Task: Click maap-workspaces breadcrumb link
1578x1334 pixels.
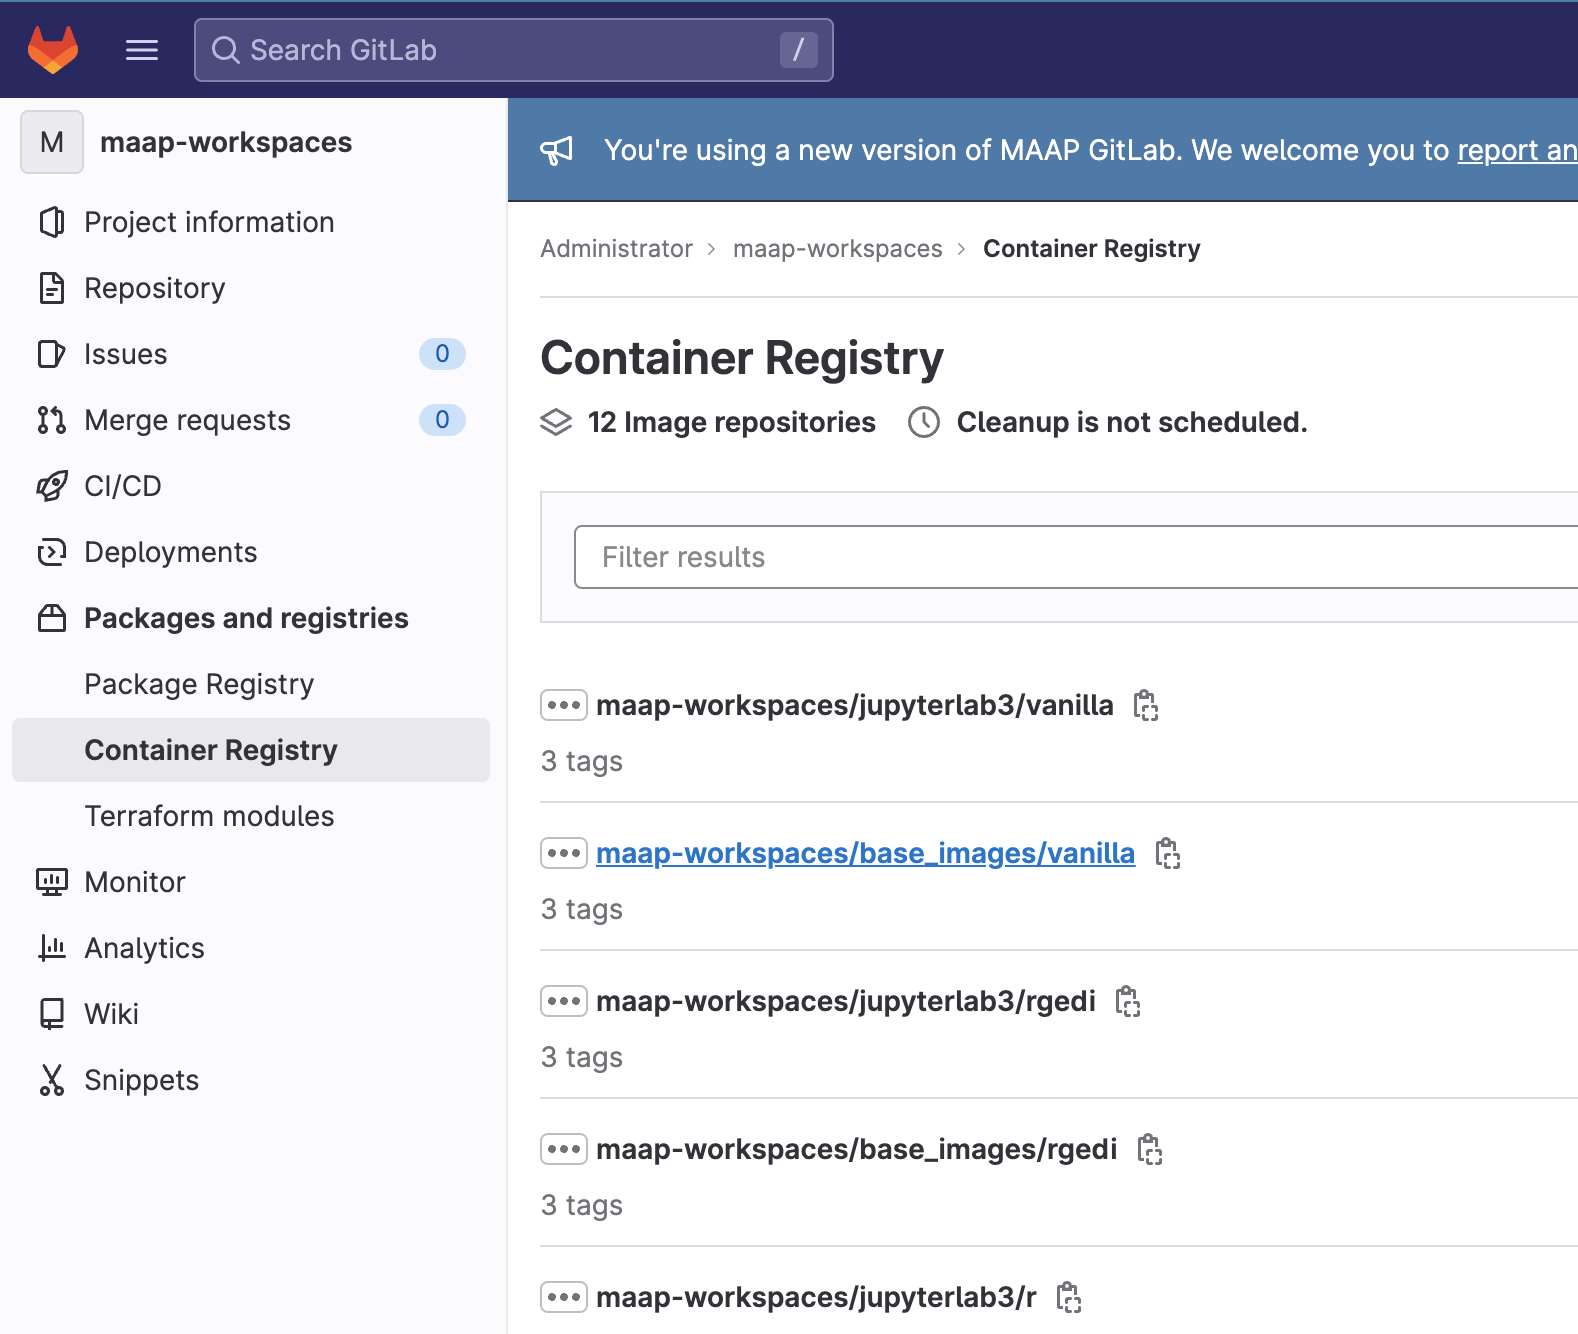Action: click(838, 248)
